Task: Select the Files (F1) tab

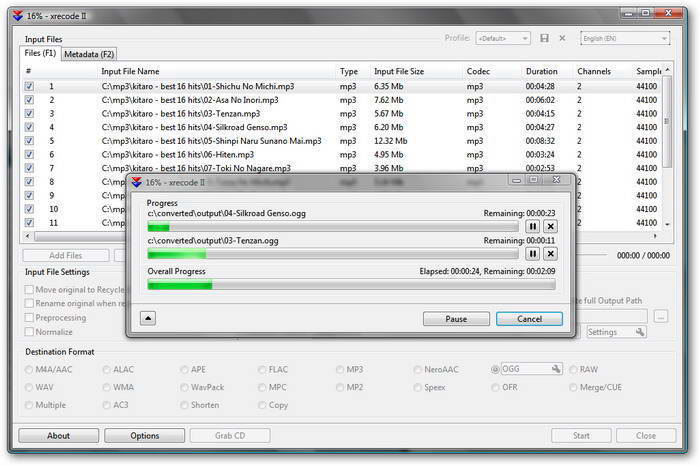Action: point(40,53)
